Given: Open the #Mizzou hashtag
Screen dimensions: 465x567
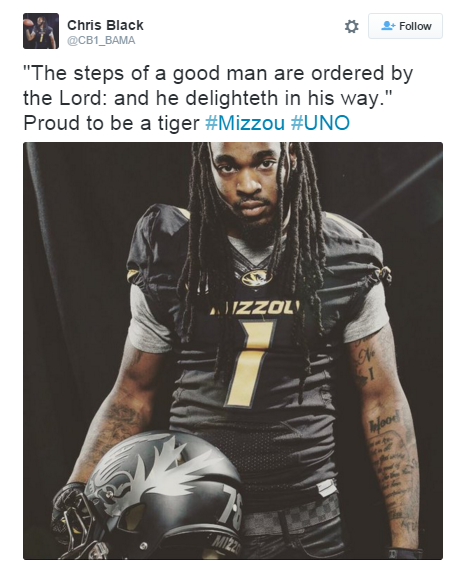Looking at the screenshot, I should [x=245, y=123].
